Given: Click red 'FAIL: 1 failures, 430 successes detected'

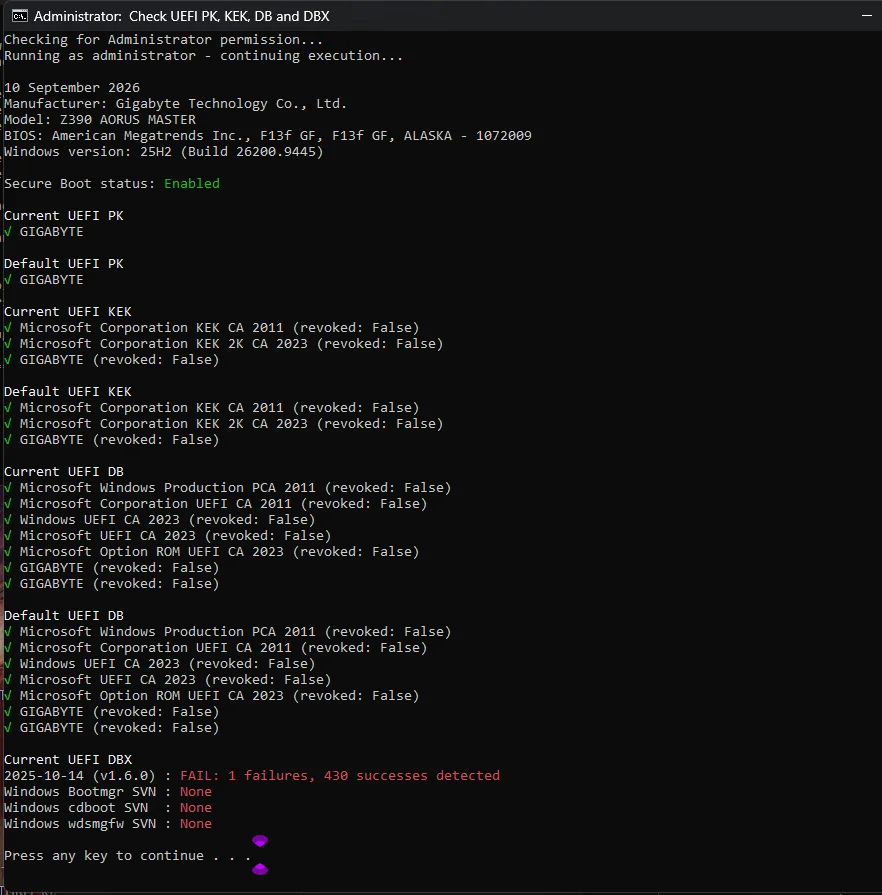Looking at the screenshot, I should point(340,775).
